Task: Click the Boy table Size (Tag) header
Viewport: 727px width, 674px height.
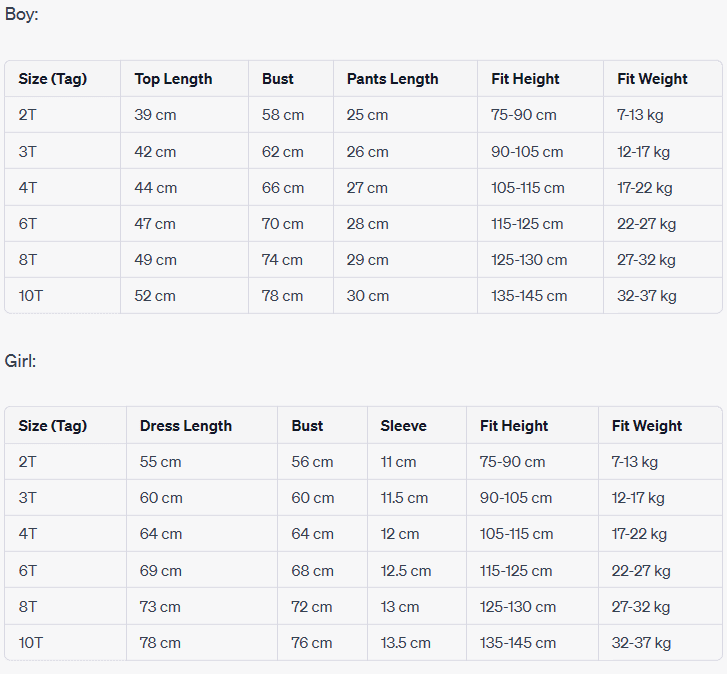Action: click(x=53, y=79)
